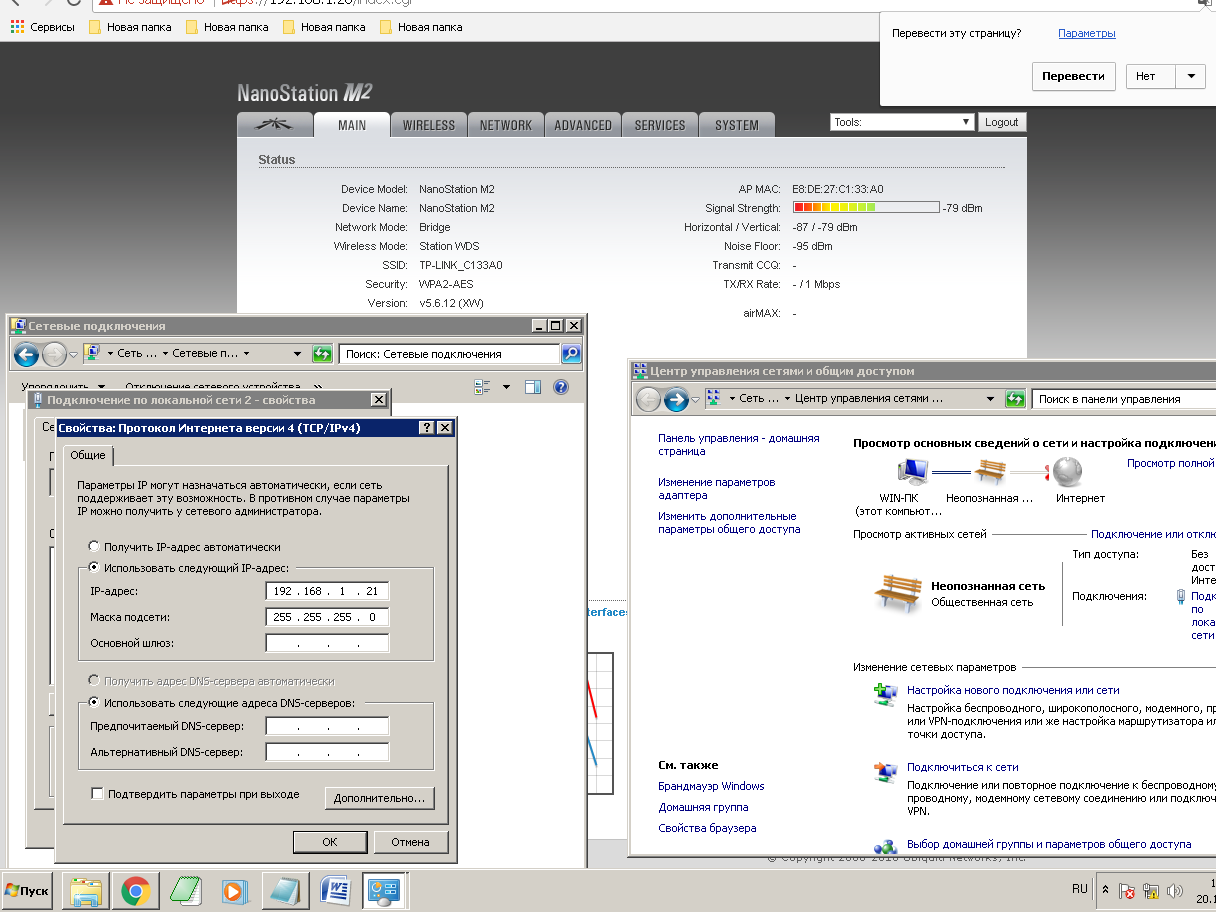
Task: Click WIN-ПК computer icon in network map
Action: pos(913,471)
